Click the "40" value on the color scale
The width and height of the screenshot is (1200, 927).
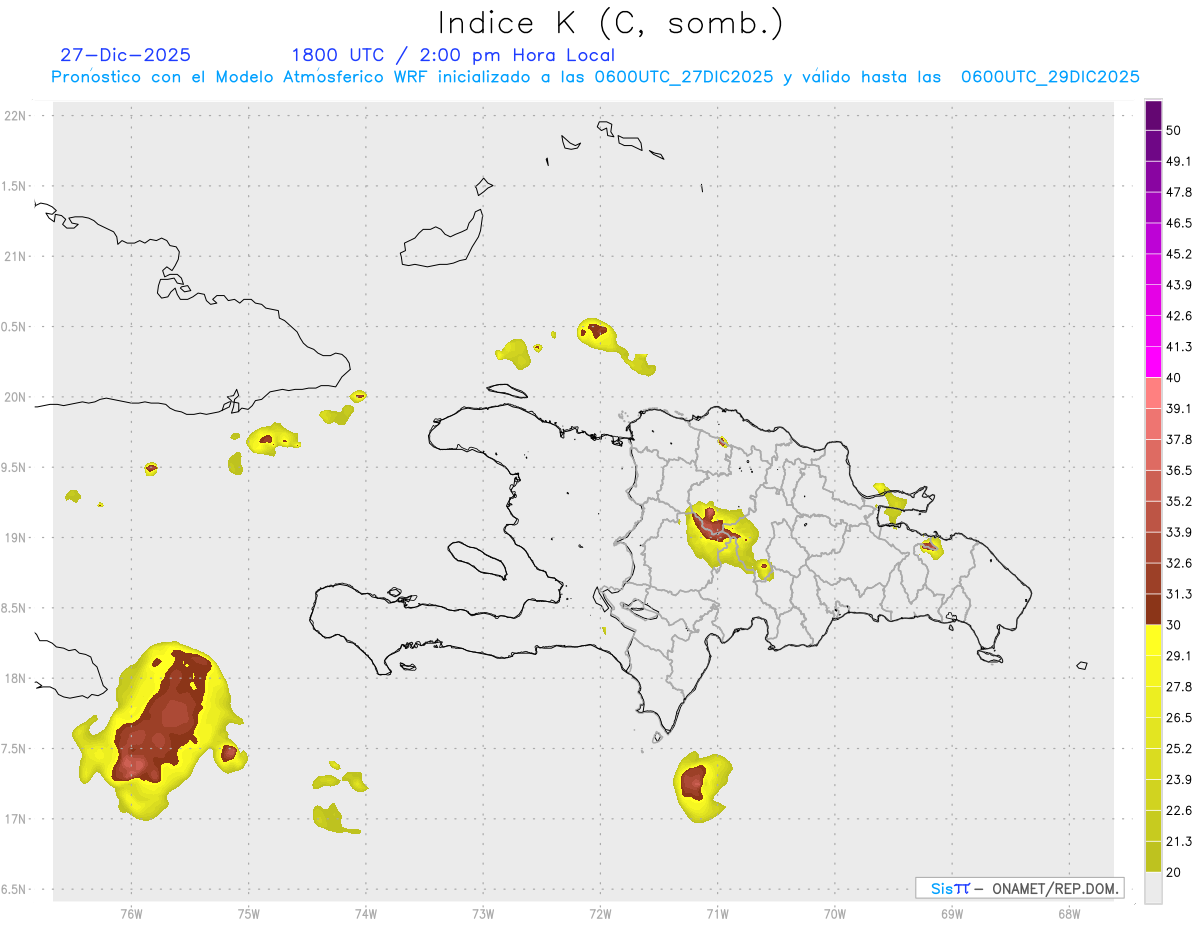1174,378
